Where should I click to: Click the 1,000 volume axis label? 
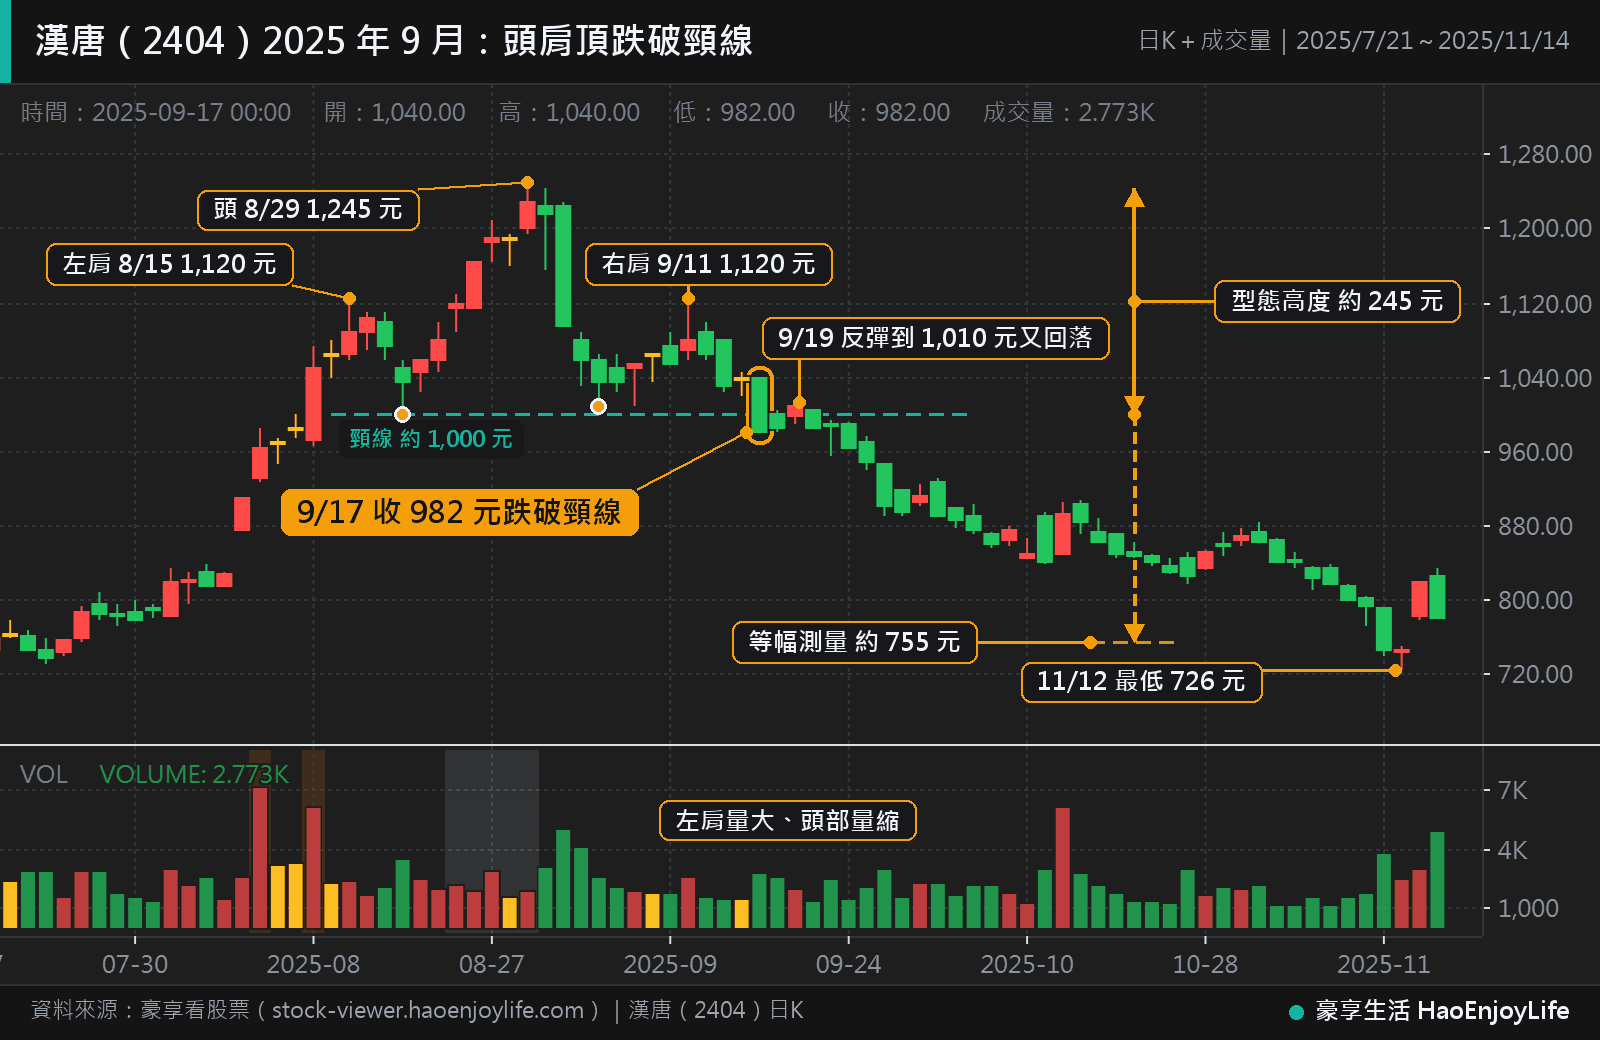[x=1528, y=909]
